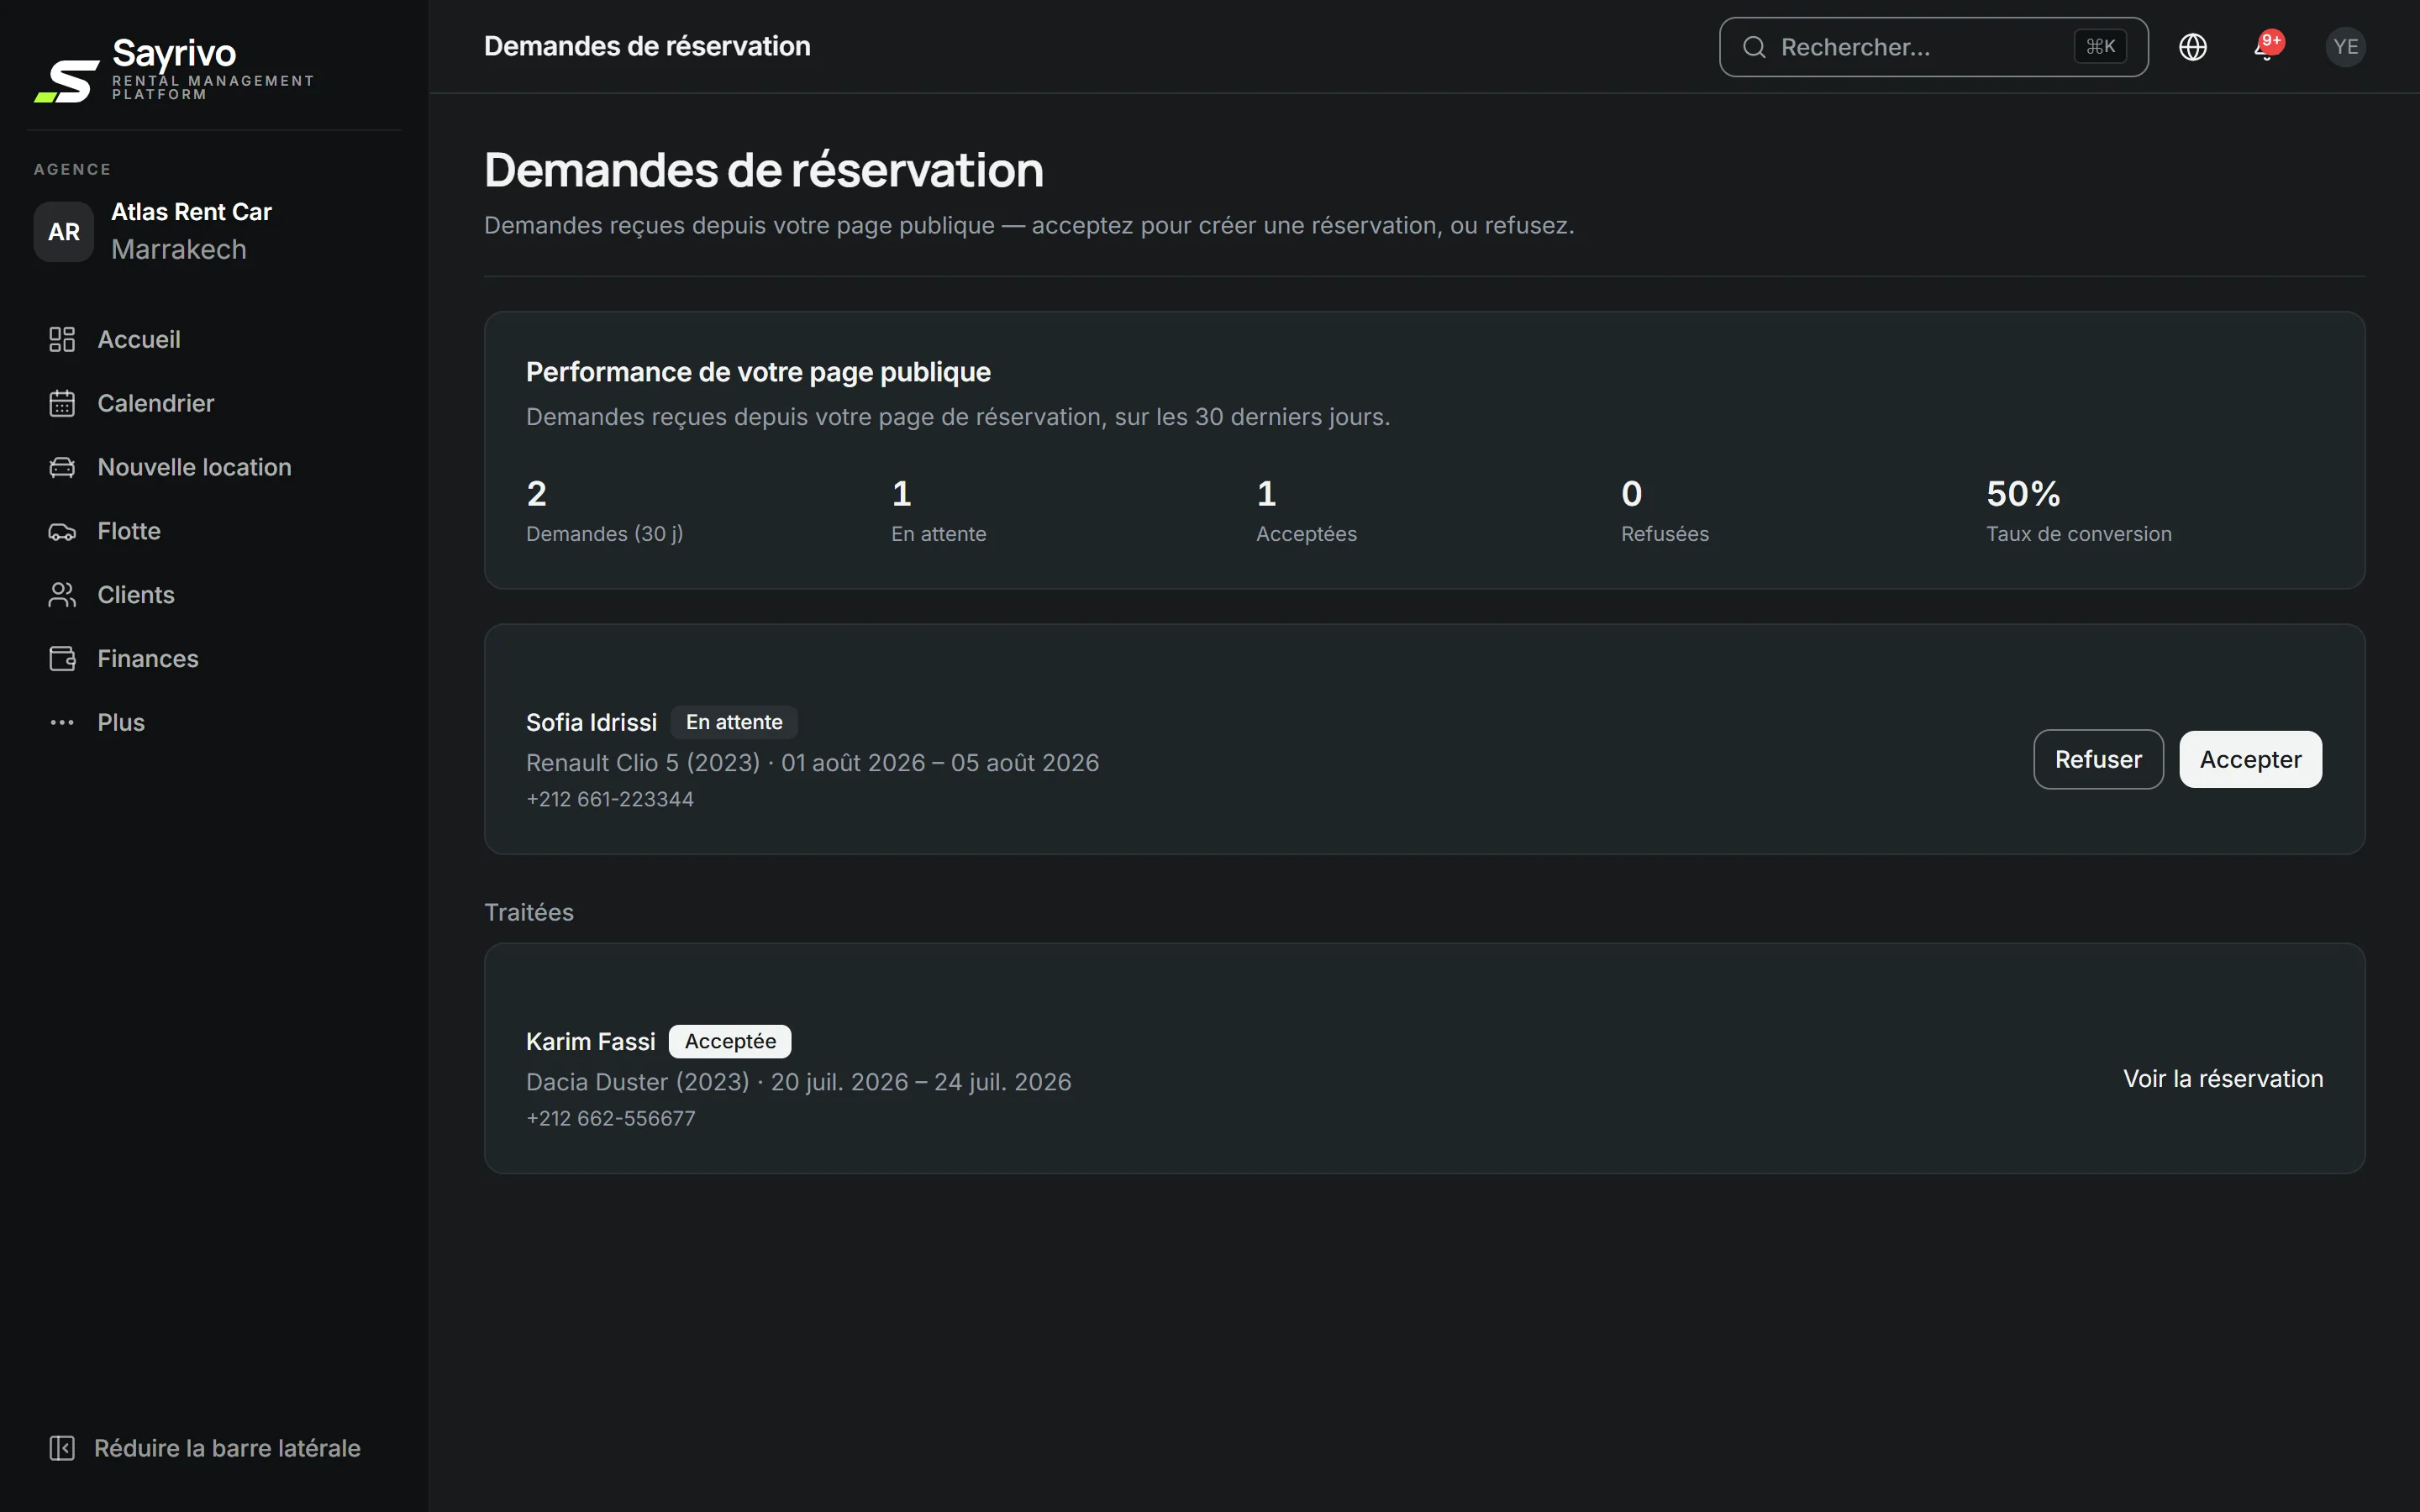This screenshot has width=2420, height=1512.
Task: Click Dacia Duster (2023) details line
Action: tap(798, 1082)
